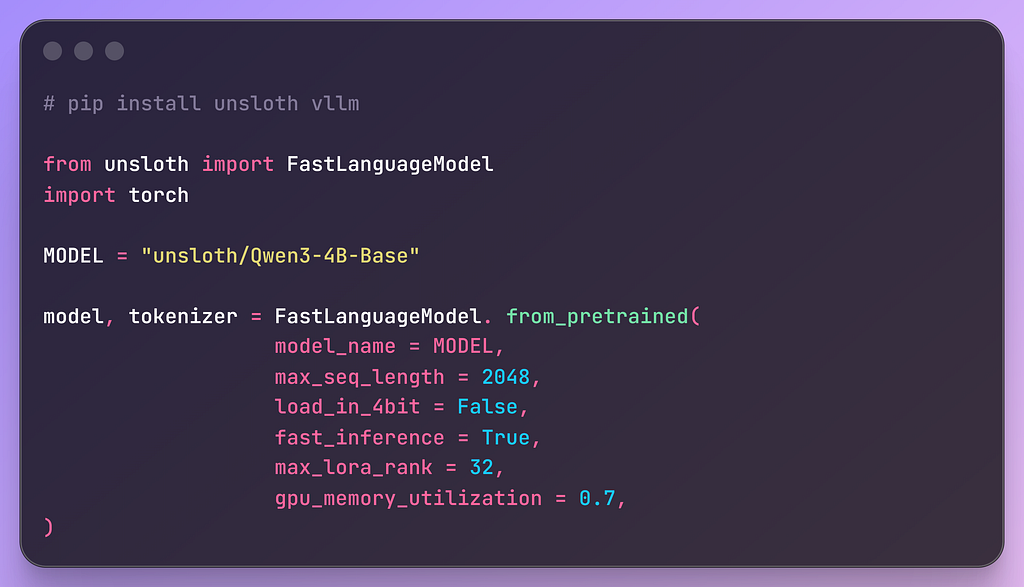Click the closing parenthesis on last line

point(48,527)
